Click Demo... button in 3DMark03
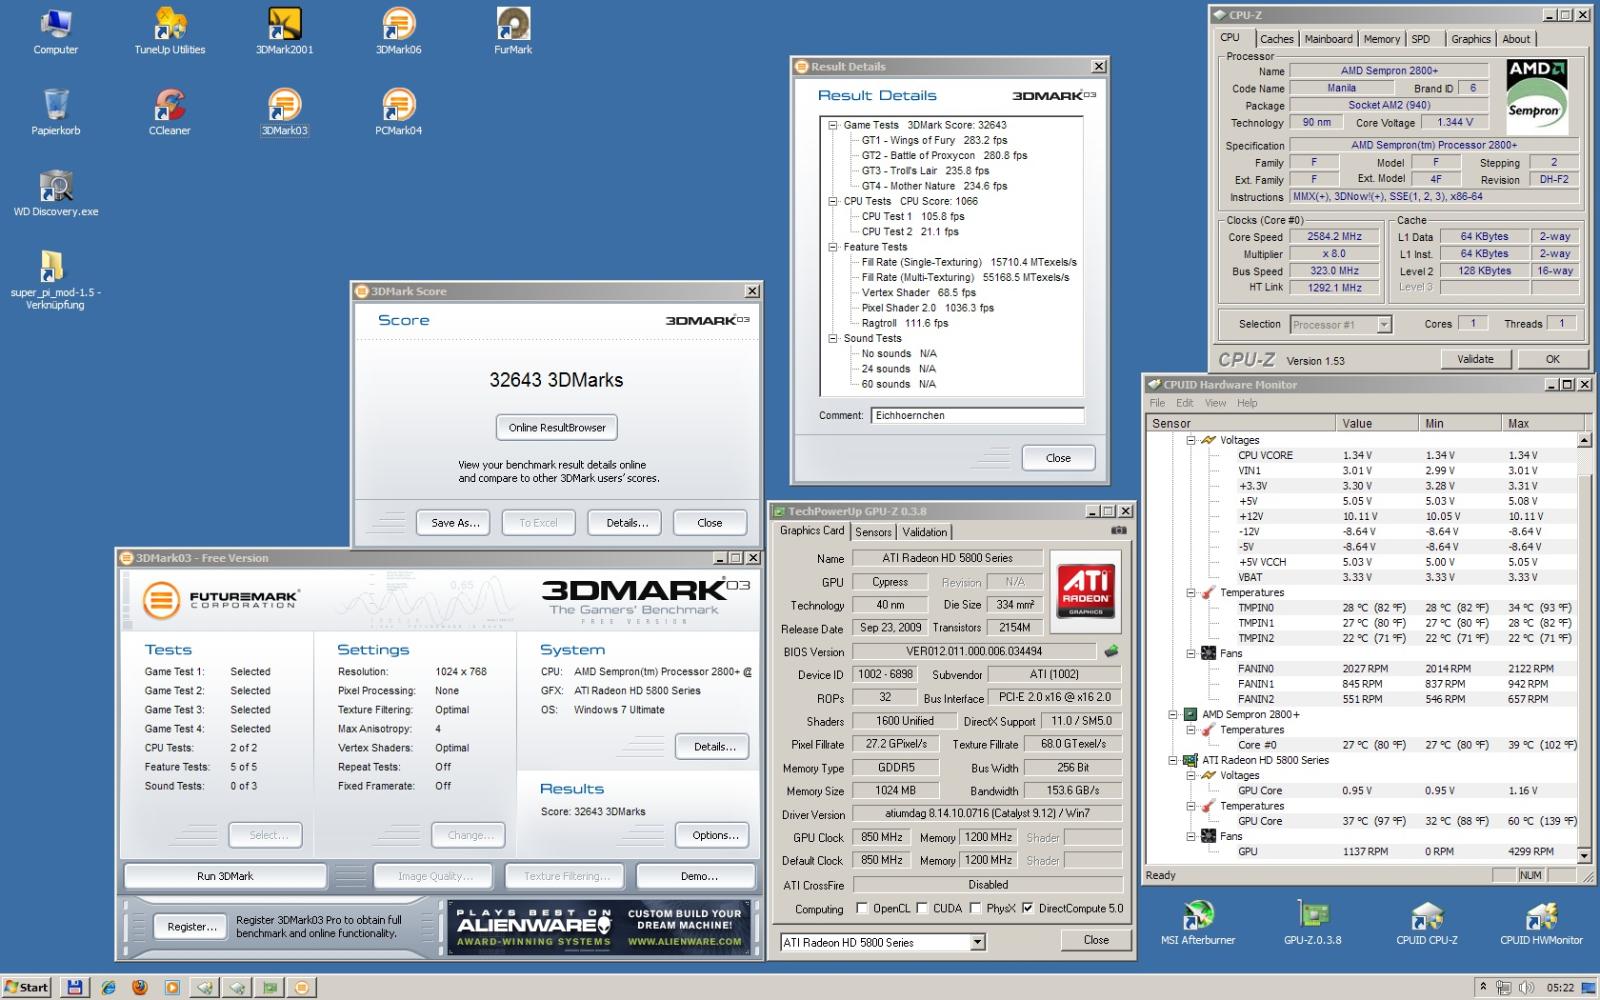Image resolution: width=1600 pixels, height=1000 pixels. click(x=699, y=876)
